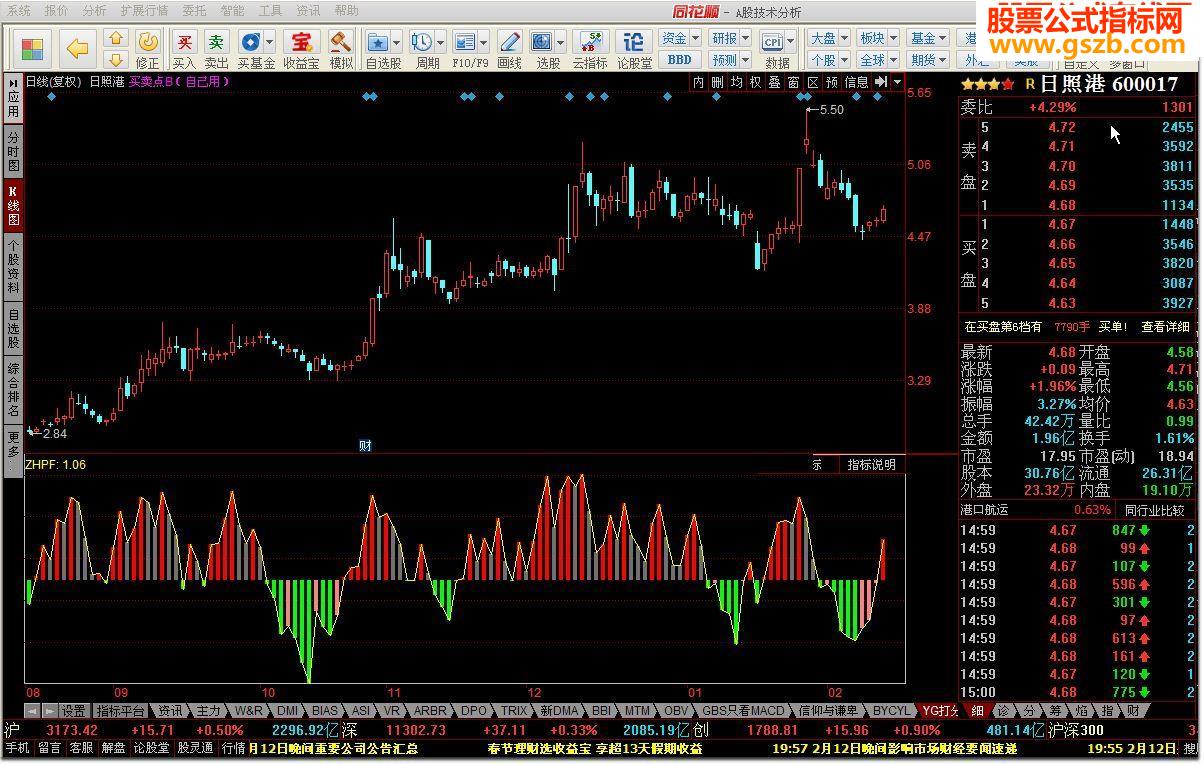This screenshot has height=764, width=1204.
Task: Expand the F10/F9 dropdown arrow
Action: click(483, 42)
